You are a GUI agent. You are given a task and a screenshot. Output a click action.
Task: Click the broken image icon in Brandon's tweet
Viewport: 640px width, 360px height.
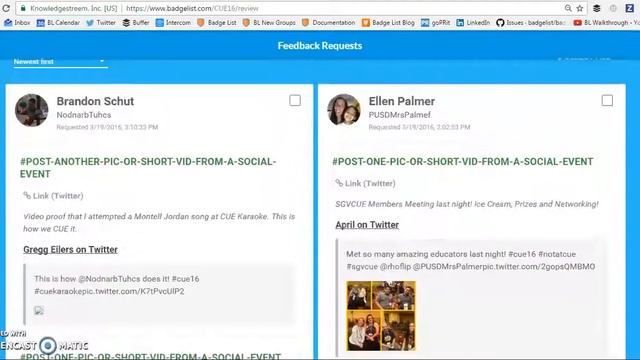(39, 310)
